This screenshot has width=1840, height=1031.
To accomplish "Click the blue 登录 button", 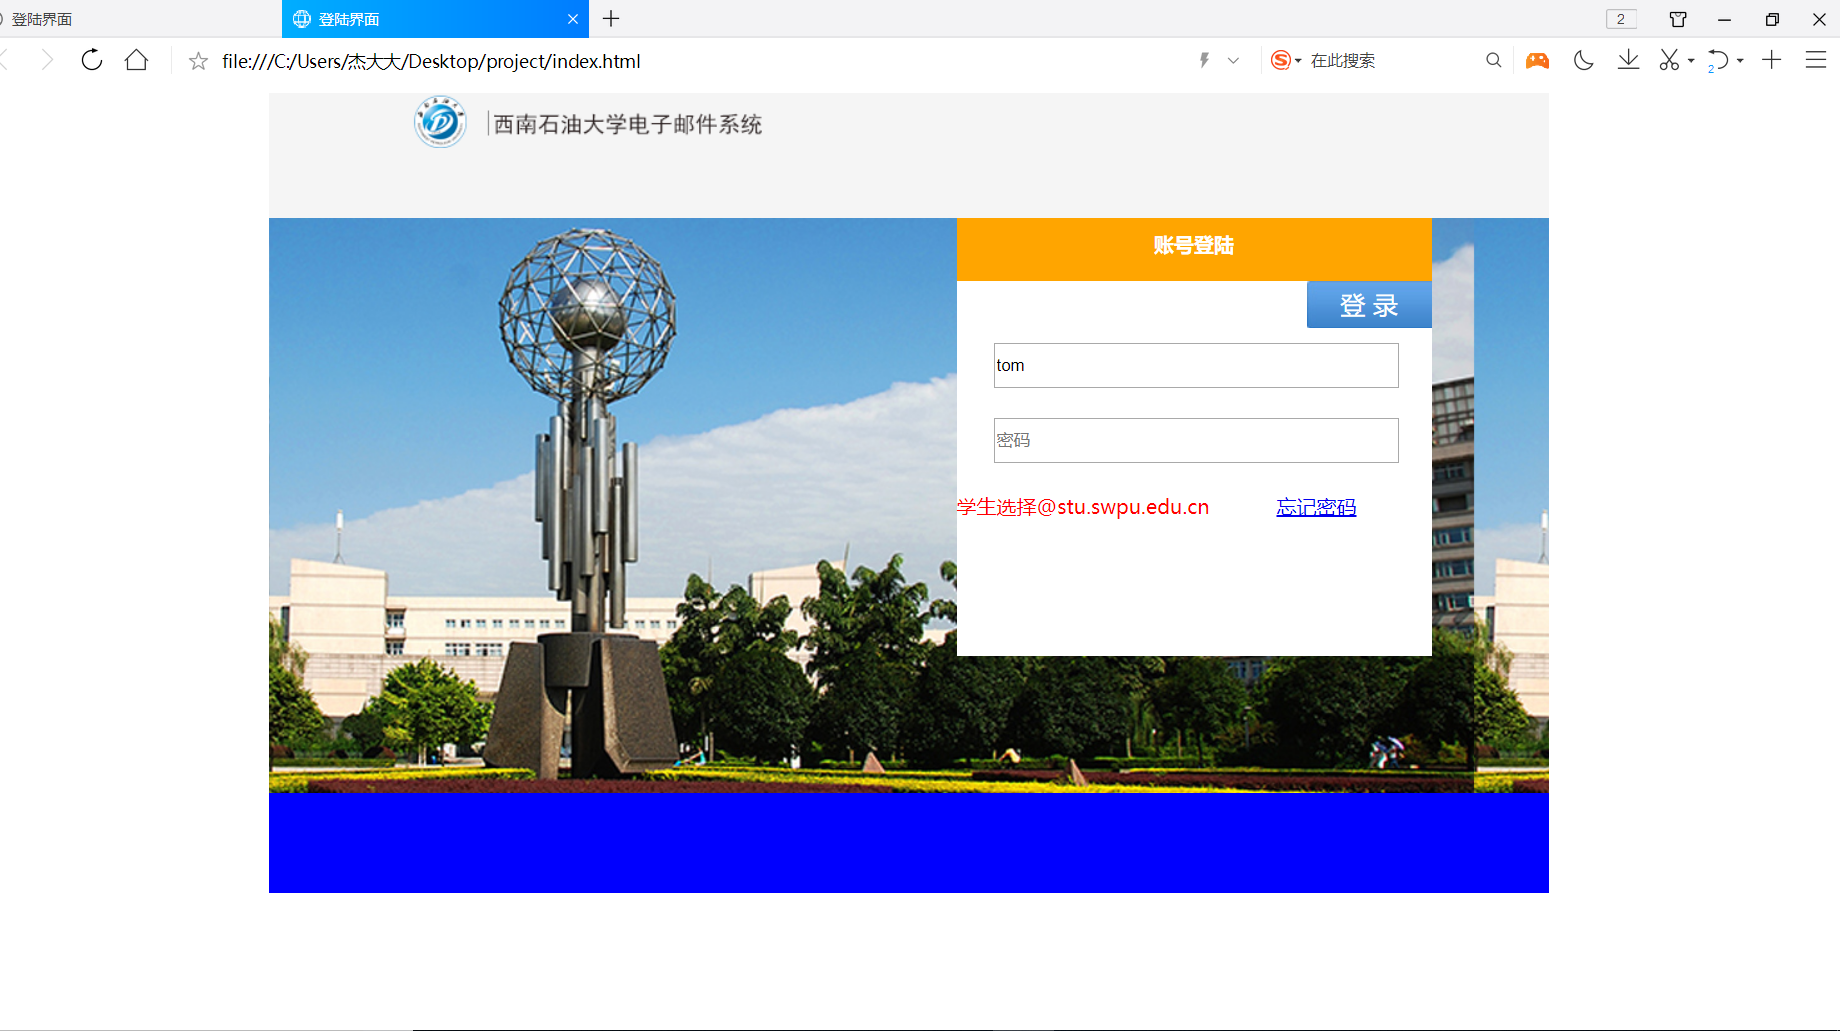I will tap(1369, 305).
